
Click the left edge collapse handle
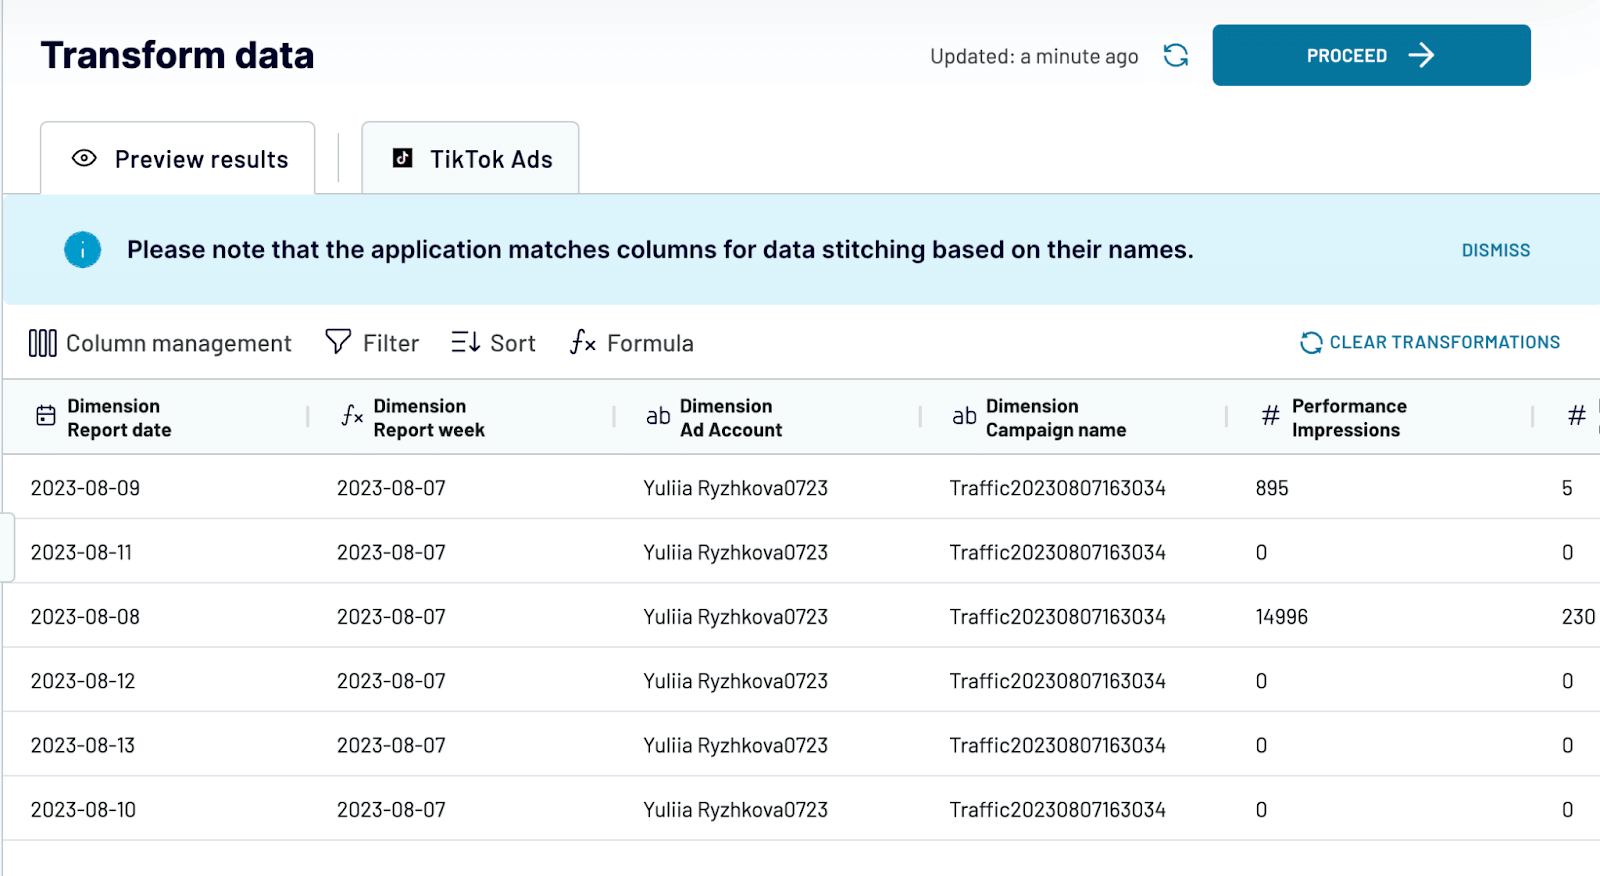[x=7, y=547]
